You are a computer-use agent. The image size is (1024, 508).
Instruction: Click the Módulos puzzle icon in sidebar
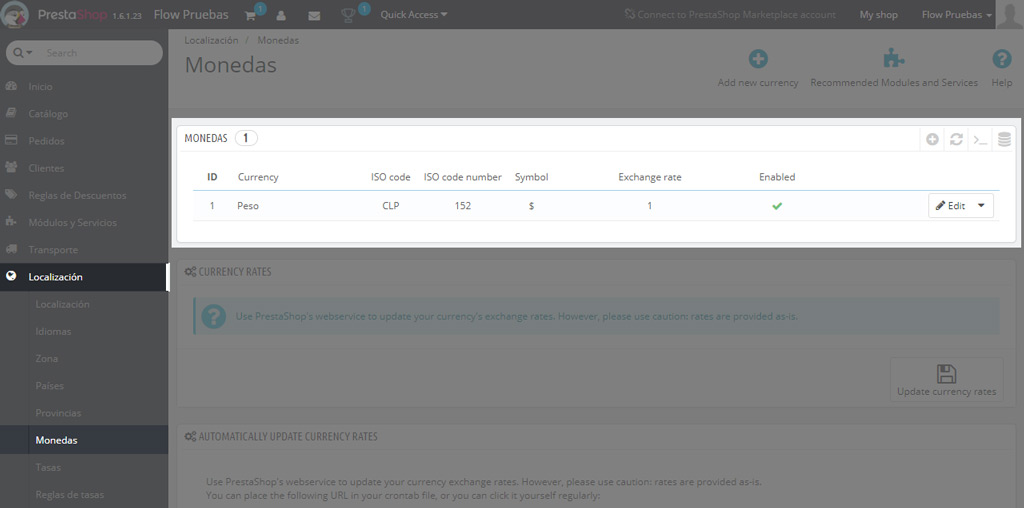coord(10,222)
